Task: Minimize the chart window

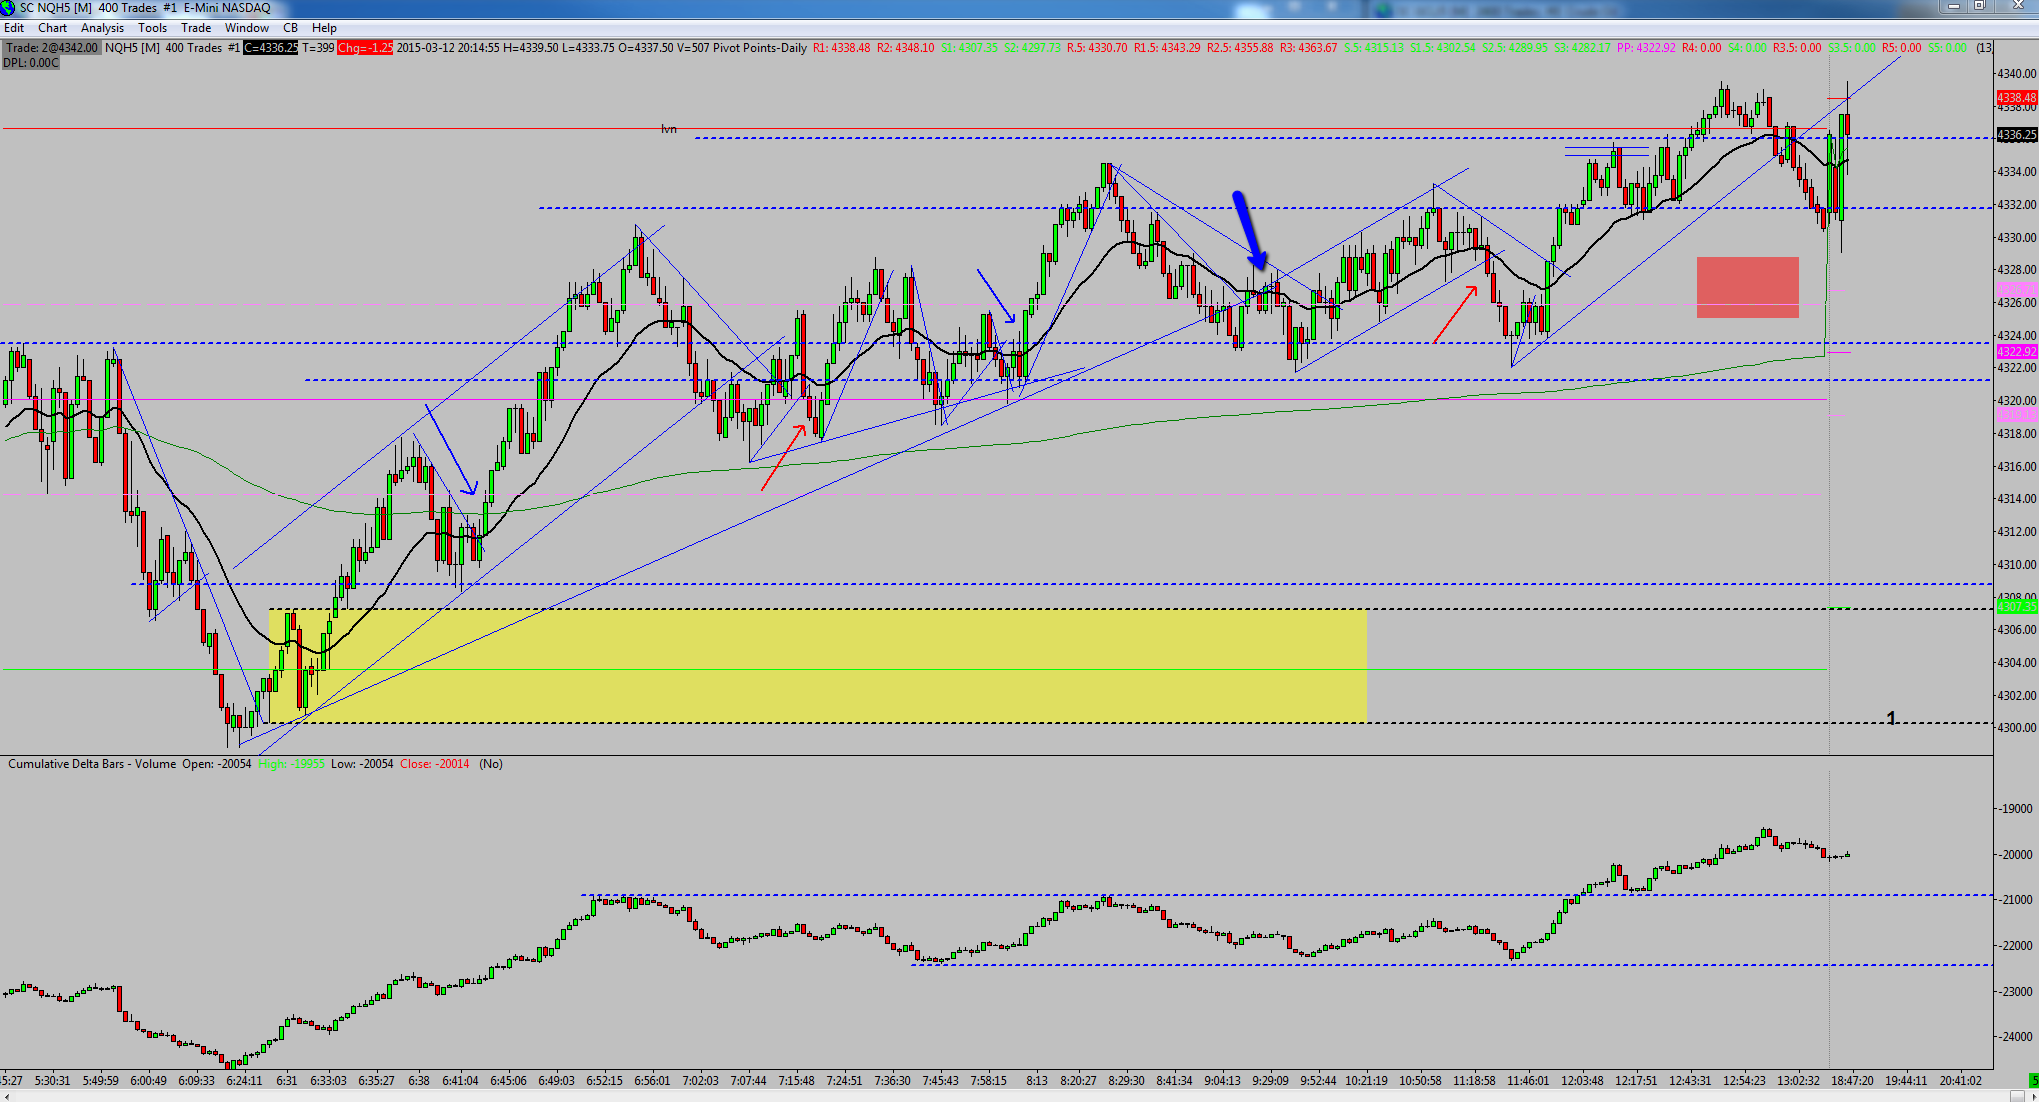Action: coord(1953,6)
